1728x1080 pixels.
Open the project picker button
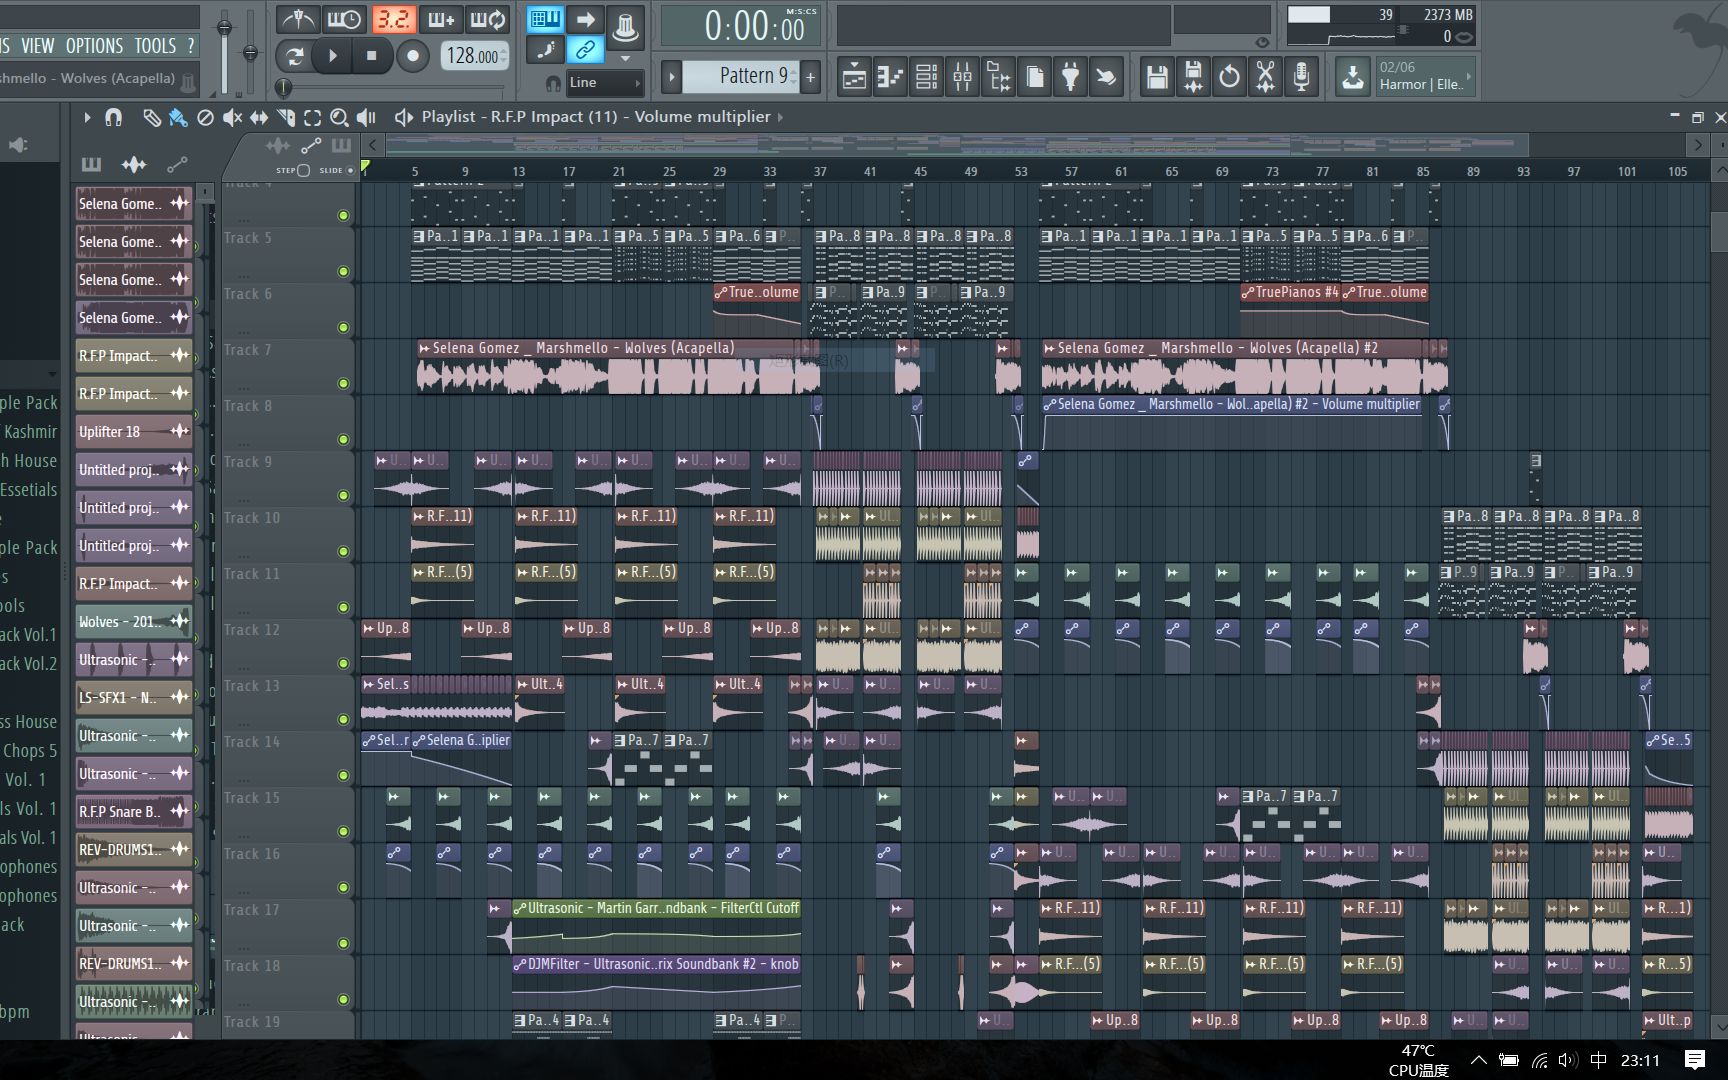pos(1034,77)
